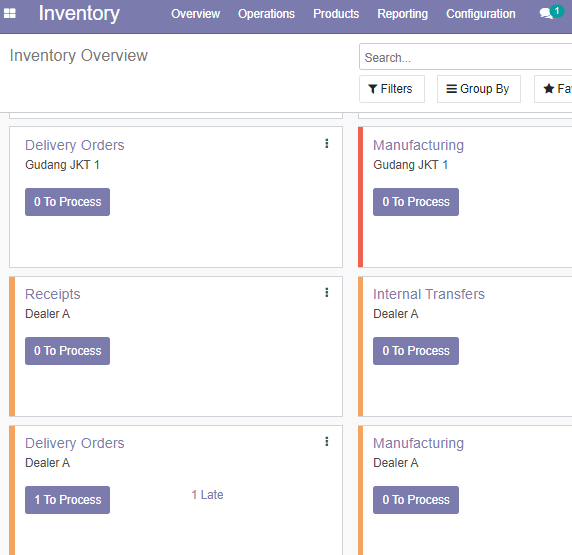Click 0 To Process on Manufacturing Gudang JKT 1

click(x=416, y=202)
